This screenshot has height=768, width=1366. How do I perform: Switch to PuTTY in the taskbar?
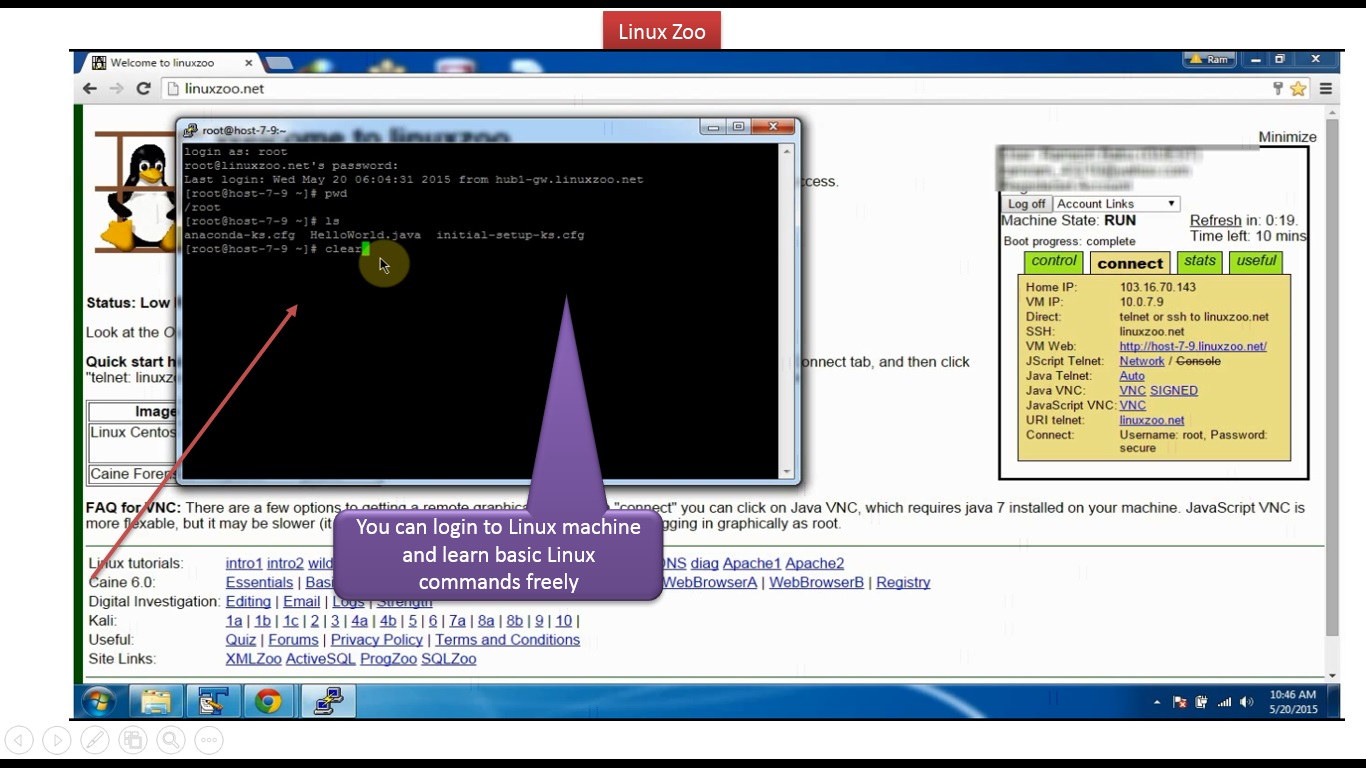(x=329, y=701)
